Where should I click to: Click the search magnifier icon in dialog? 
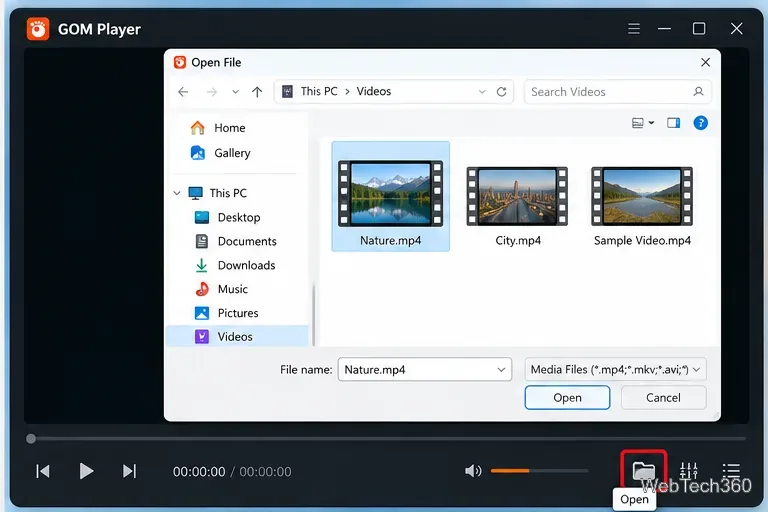(x=698, y=92)
